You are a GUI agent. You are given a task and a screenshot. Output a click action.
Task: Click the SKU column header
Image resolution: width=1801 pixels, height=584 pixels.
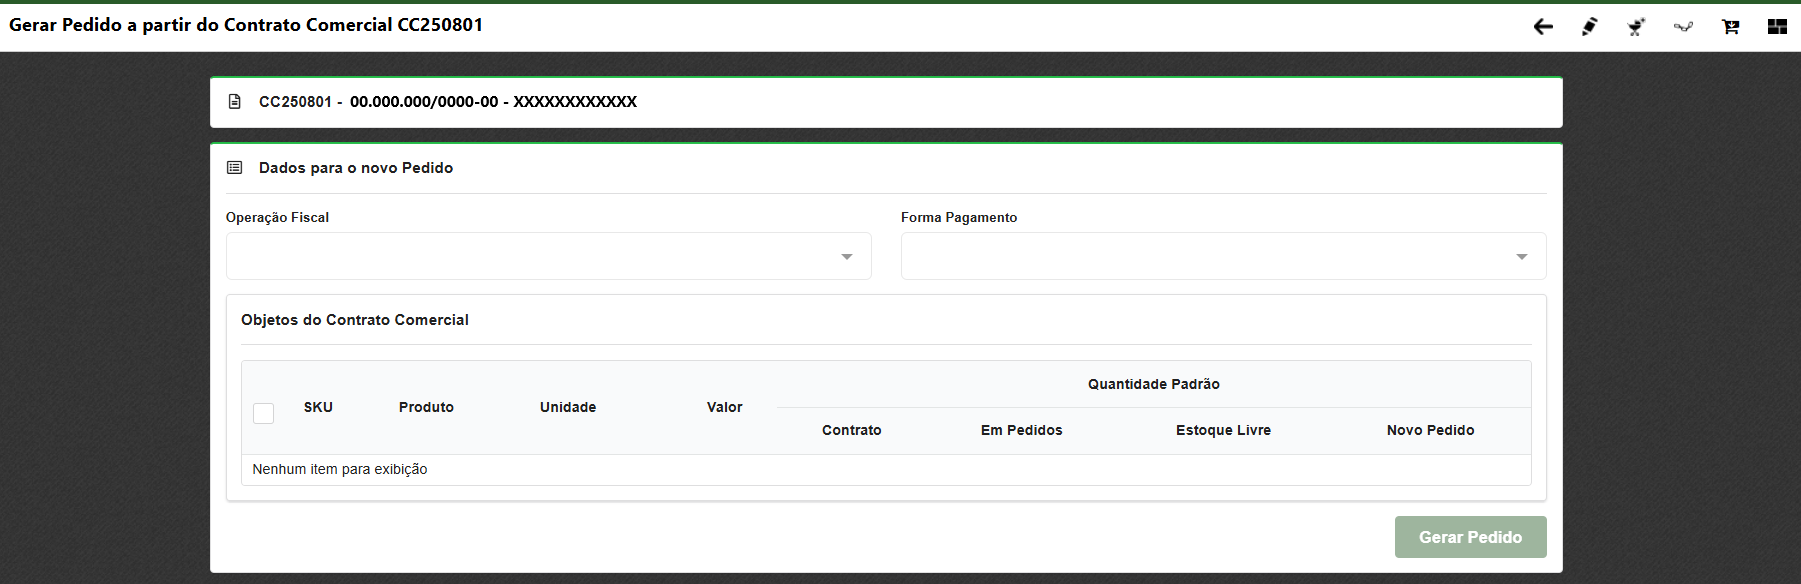(318, 407)
